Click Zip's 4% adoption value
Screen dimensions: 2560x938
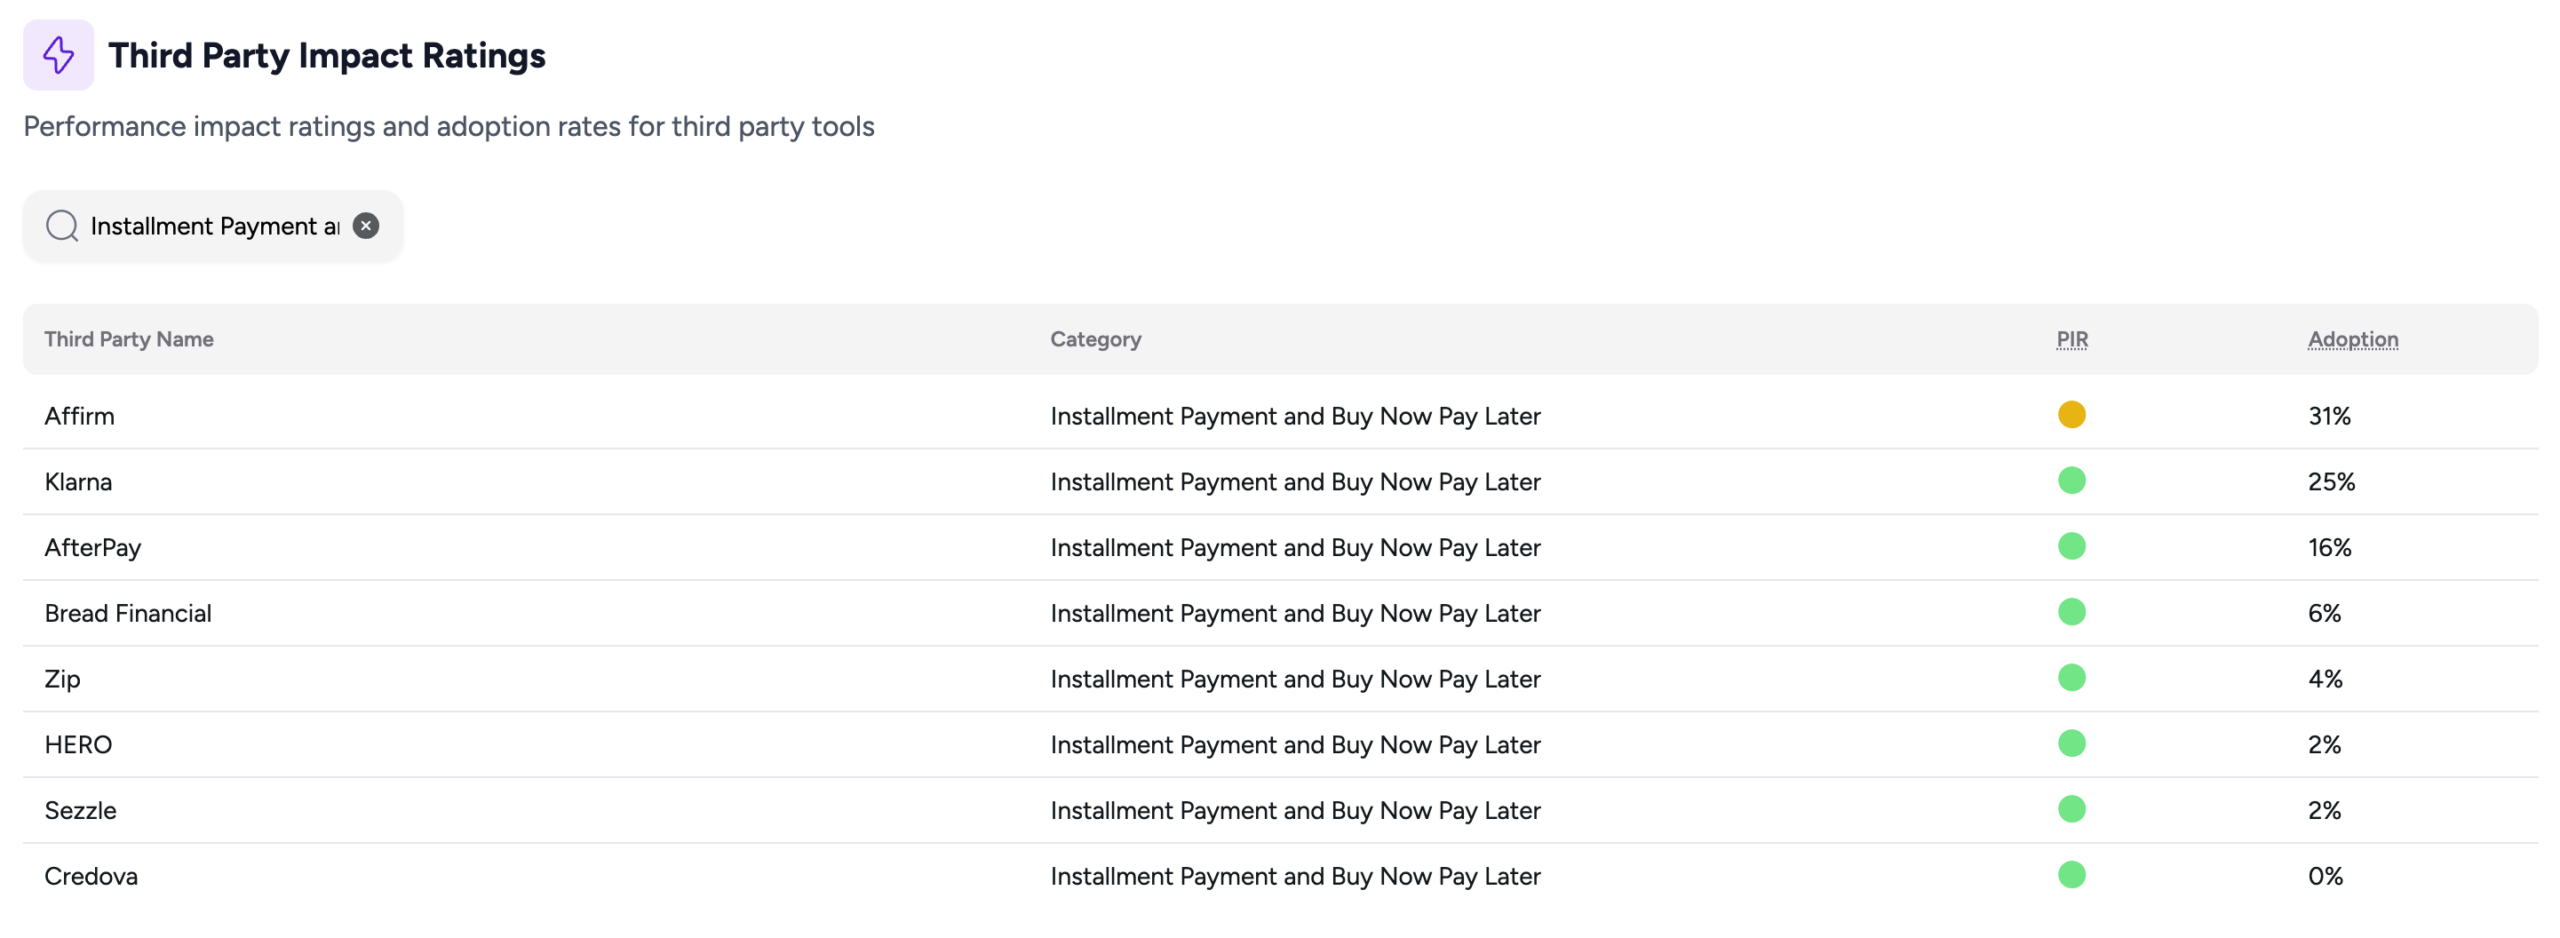coord(2325,679)
